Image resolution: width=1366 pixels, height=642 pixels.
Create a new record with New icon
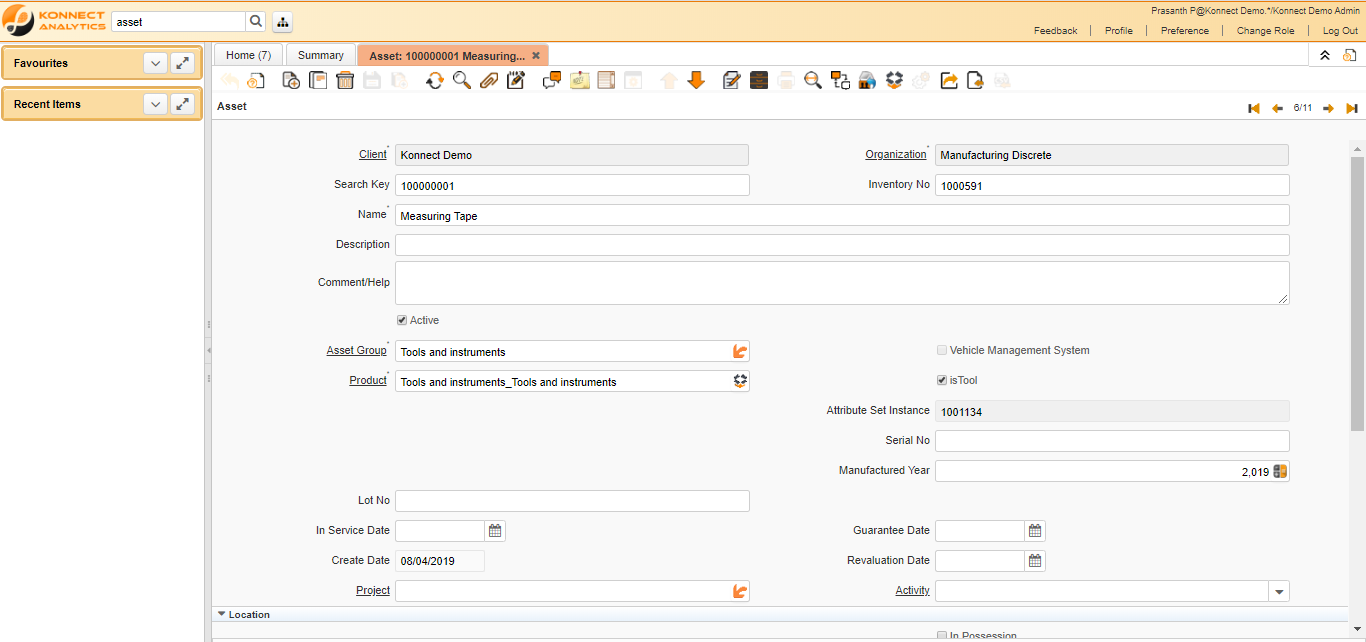point(291,80)
